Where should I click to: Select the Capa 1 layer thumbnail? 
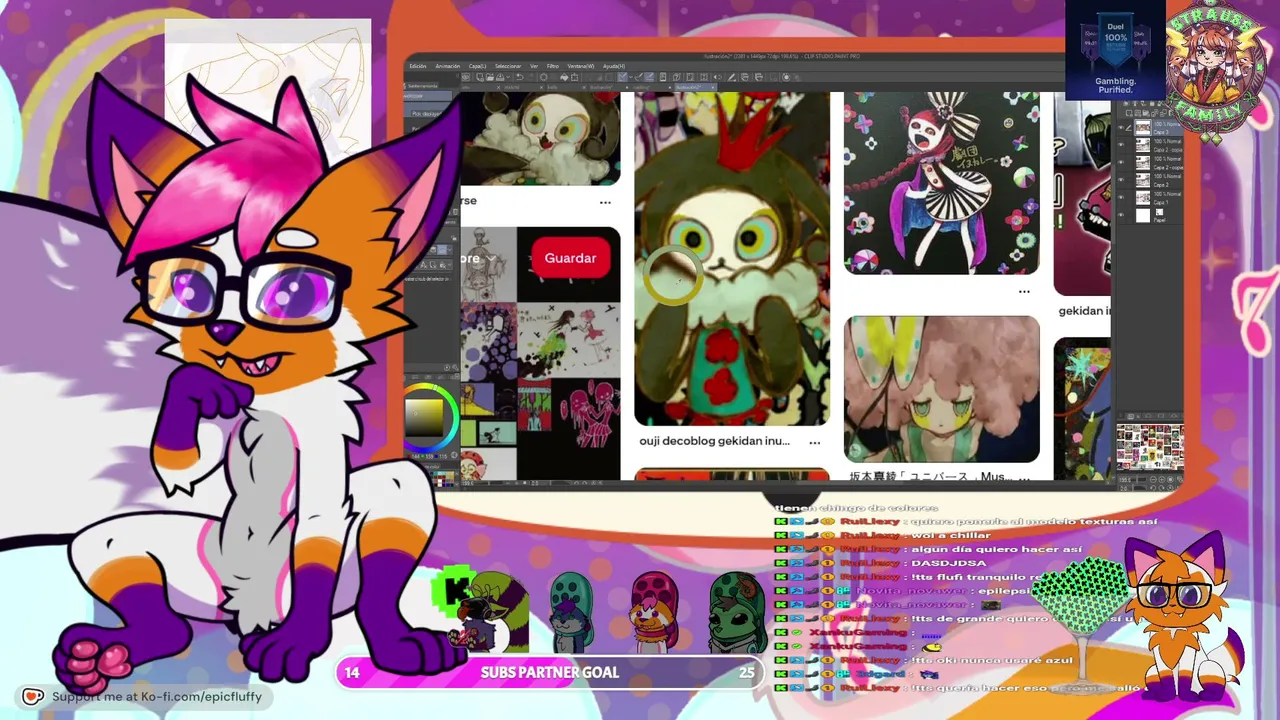pyautogui.click(x=1142, y=198)
